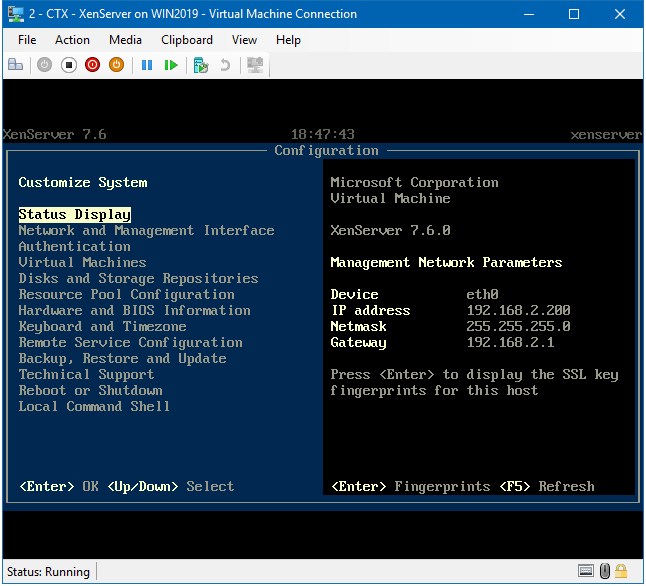Open the File menu
646x586 pixels.
click(x=27, y=40)
